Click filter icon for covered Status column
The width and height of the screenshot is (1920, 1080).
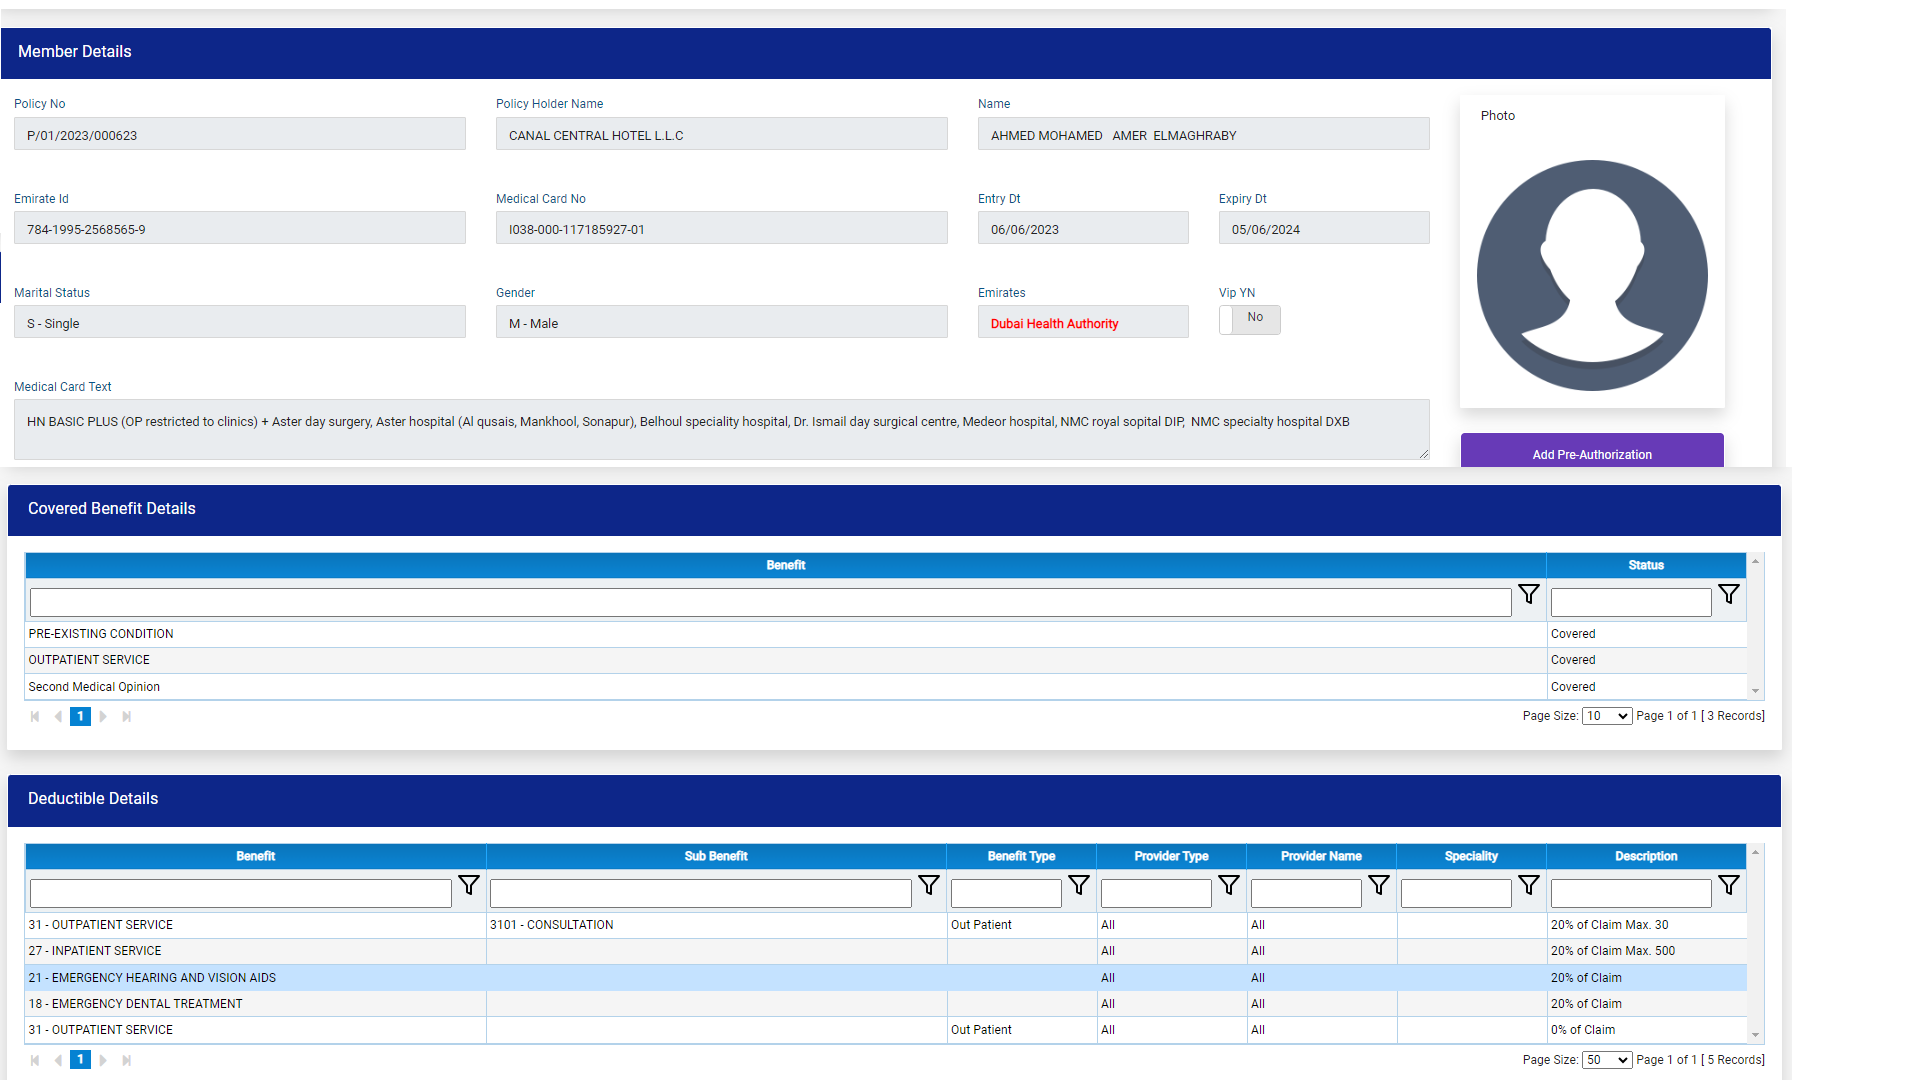click(x=1728, y=594)
